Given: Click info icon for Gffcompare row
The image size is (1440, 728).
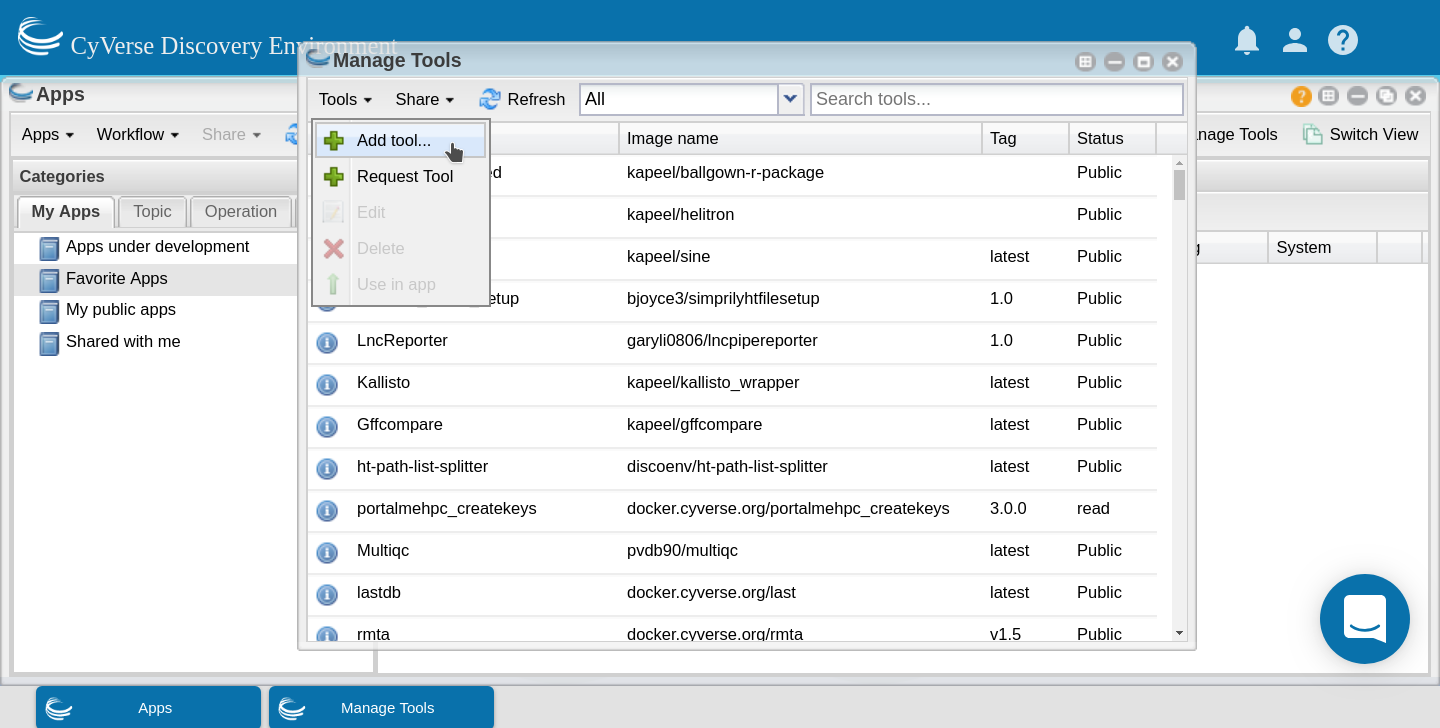Looking at the screenshot, I should 327,426.
